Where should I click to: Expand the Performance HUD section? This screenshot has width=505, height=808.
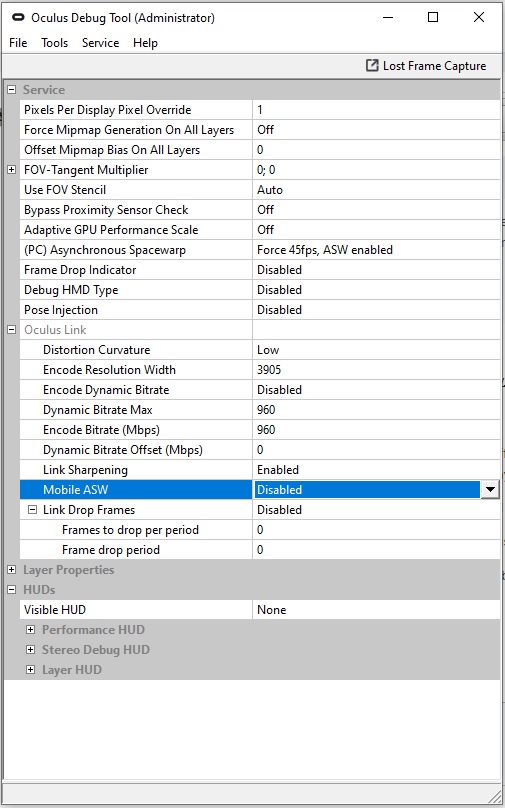click(x=31, y=630)
